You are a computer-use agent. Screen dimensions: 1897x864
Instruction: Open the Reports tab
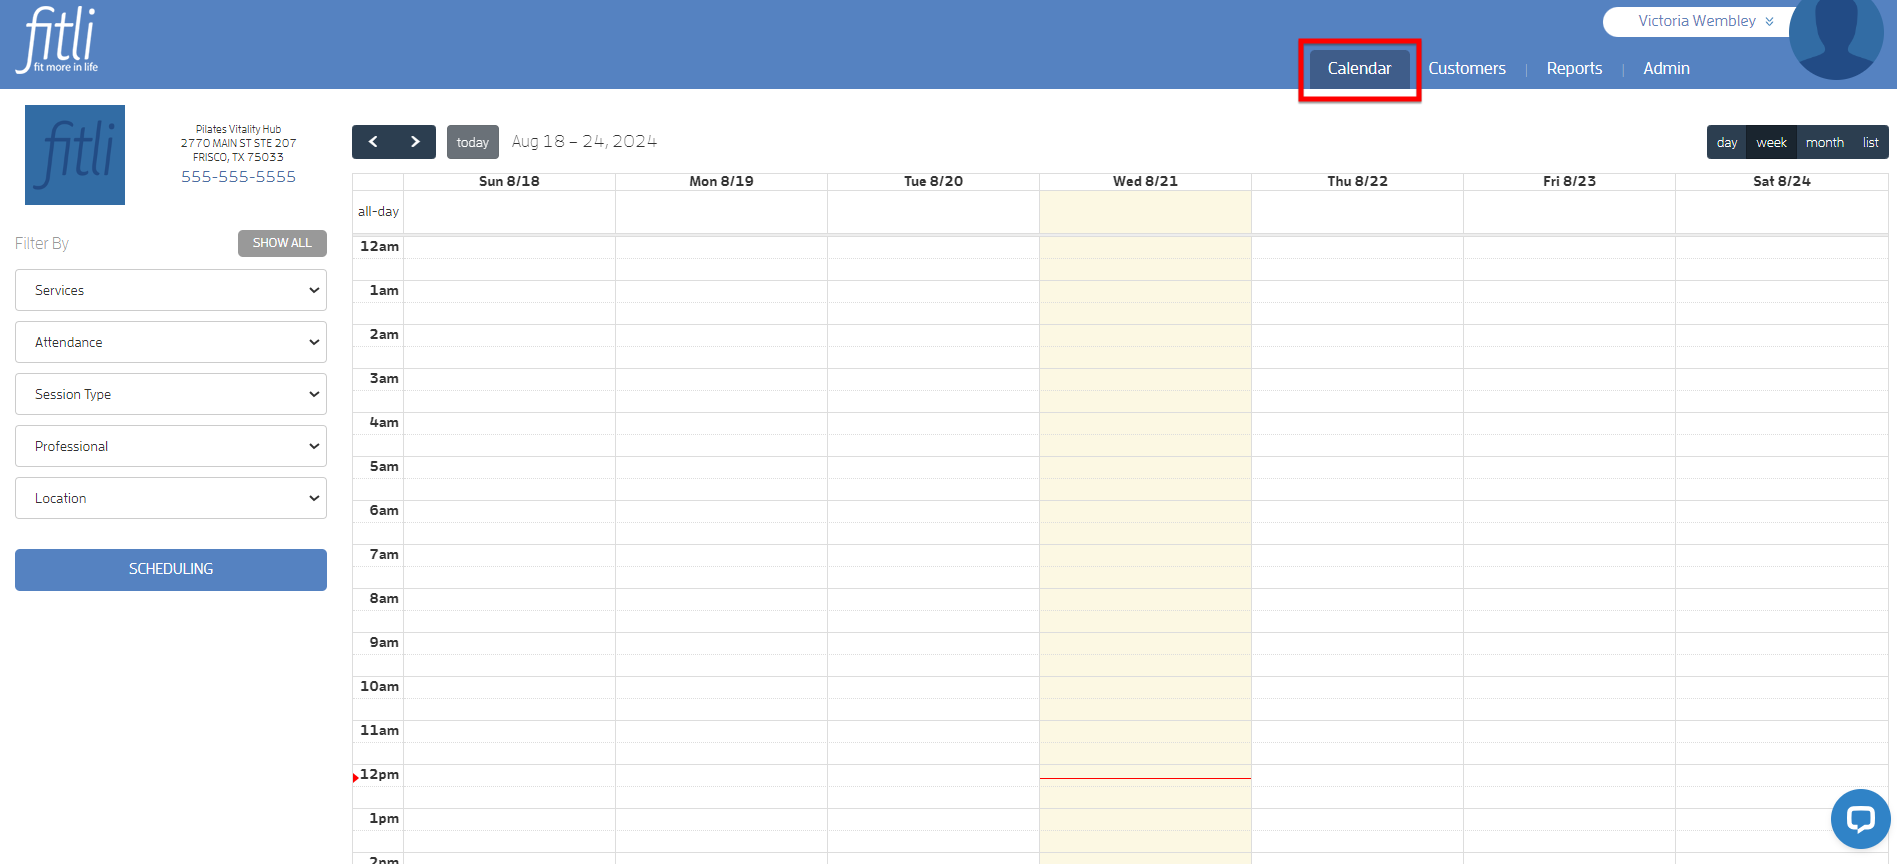tap(1574, 68)
